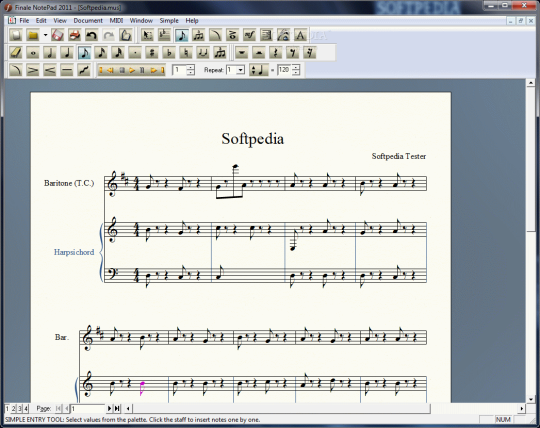Open the Document menu

[x=88, y=21]
